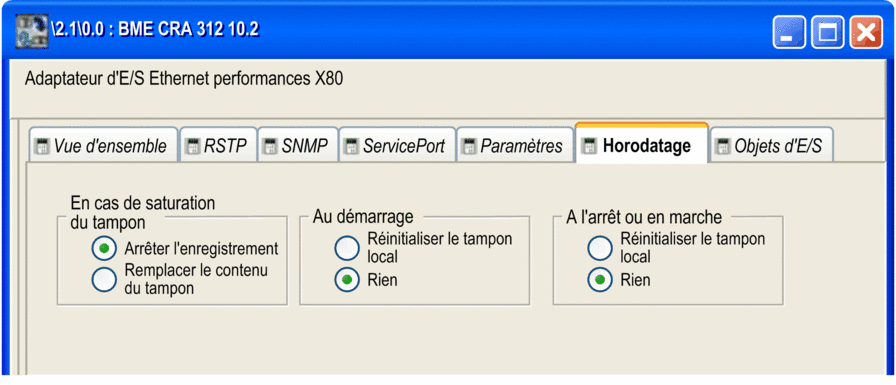Choose Réinitialiser le tampon local under Au démarrage
Viewport: 896px width, 385px height.
tap(347, 248)
